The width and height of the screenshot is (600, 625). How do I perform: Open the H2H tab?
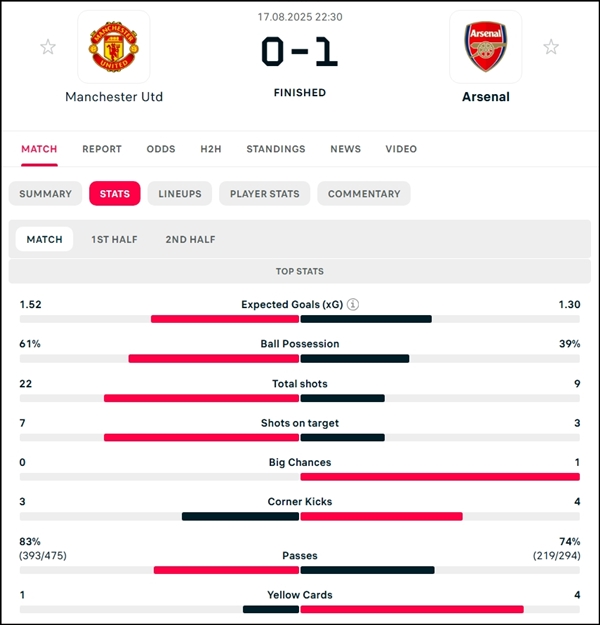(210, 149)
